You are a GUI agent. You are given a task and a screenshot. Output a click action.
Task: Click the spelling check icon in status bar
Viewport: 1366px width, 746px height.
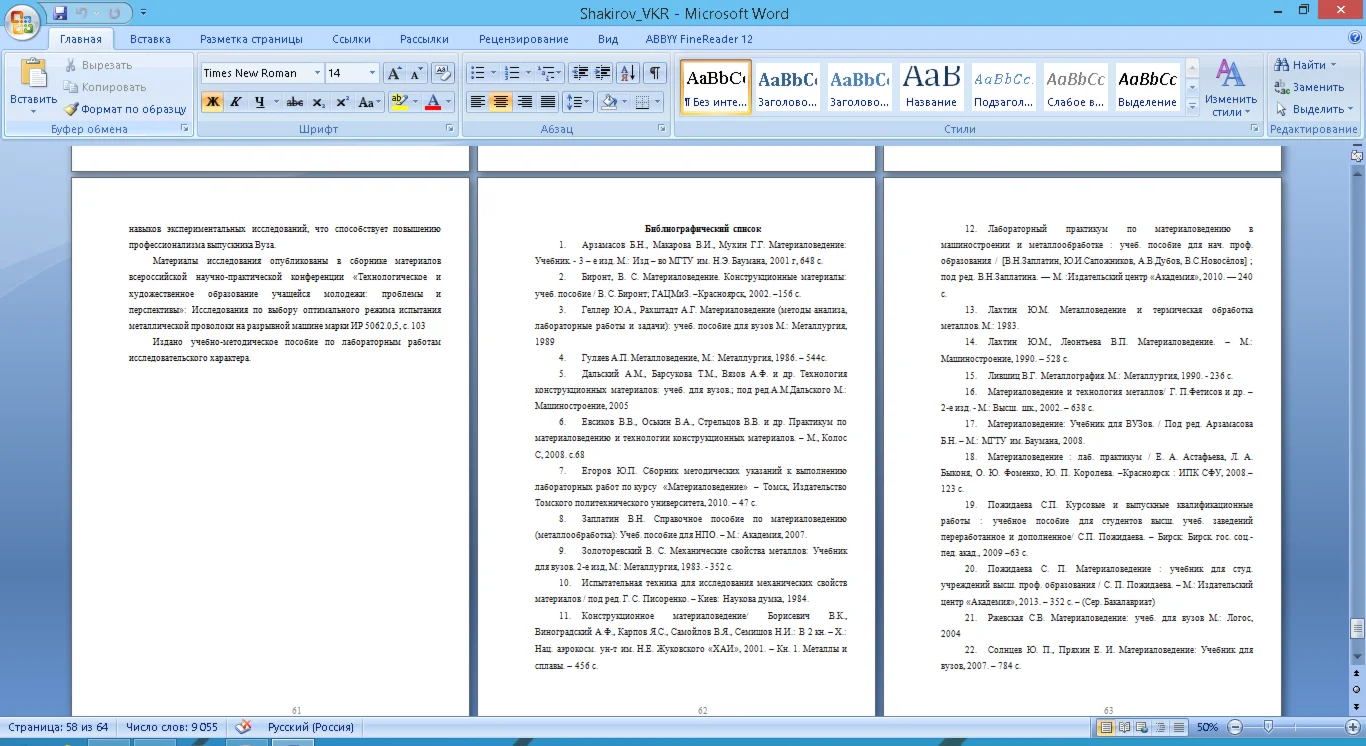click(x=242, y=727)
